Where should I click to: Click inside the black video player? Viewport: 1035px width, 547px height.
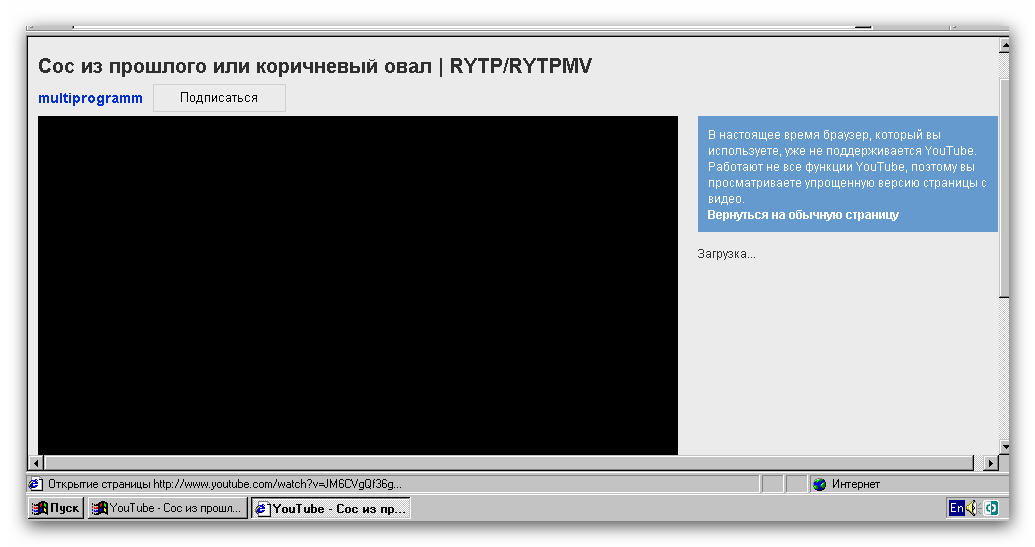(x=358, y=285)
